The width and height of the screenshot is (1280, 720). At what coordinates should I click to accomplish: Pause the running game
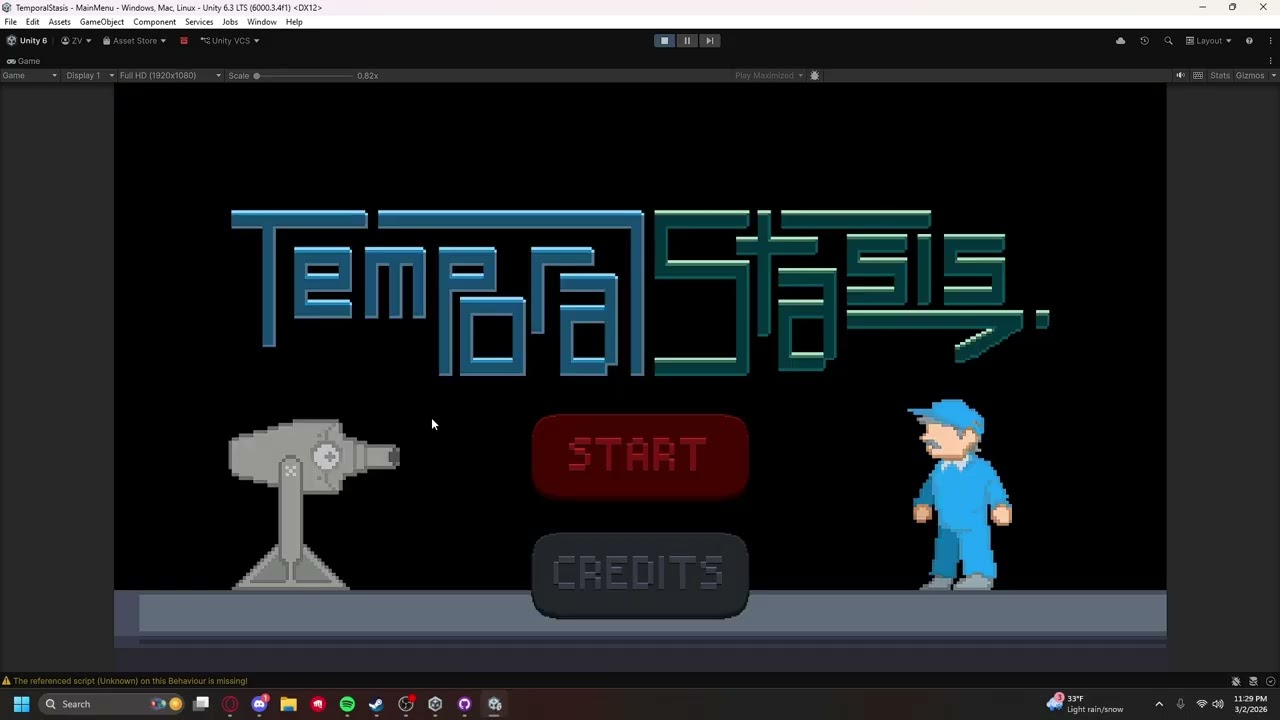[687, 41]
